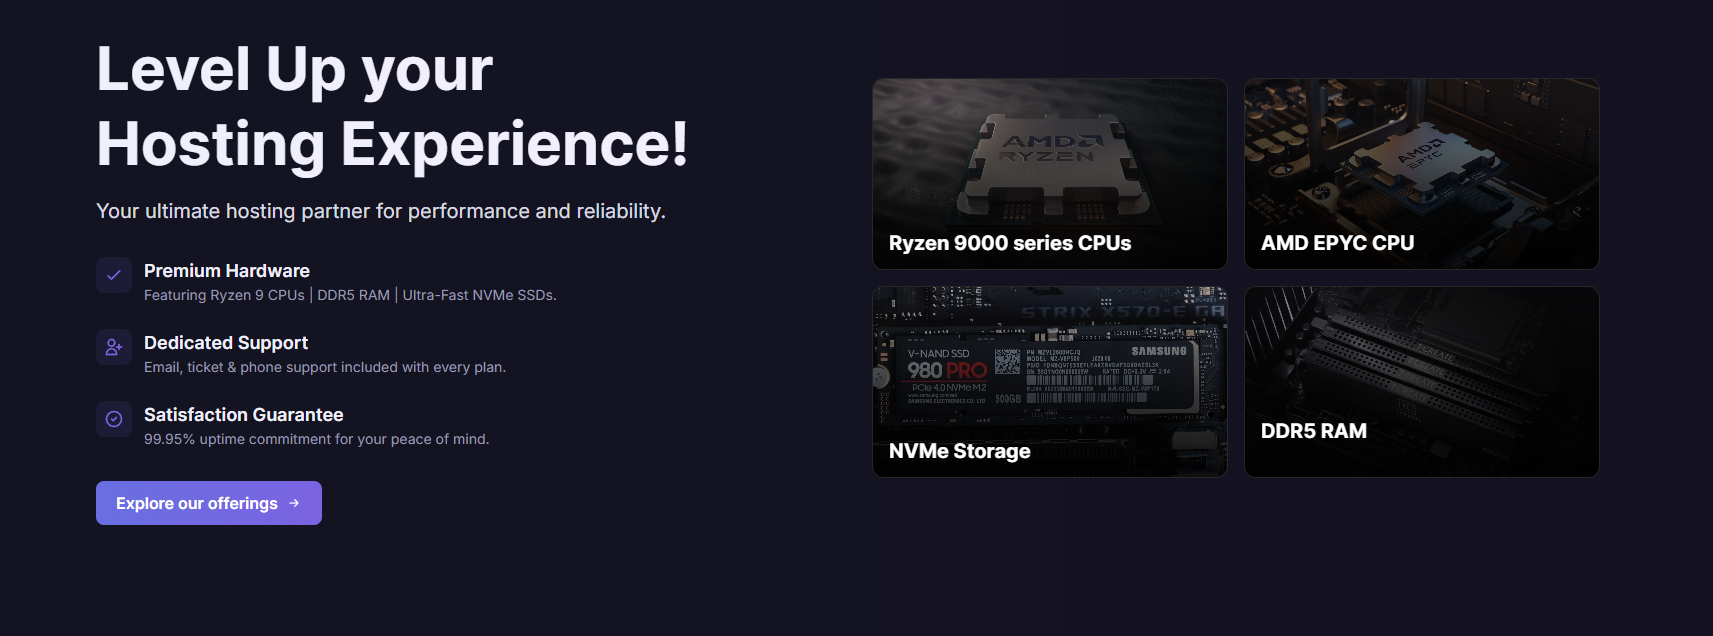
Task: Click the ultimate hosting partner subtitle
Action: pos(381,211)
